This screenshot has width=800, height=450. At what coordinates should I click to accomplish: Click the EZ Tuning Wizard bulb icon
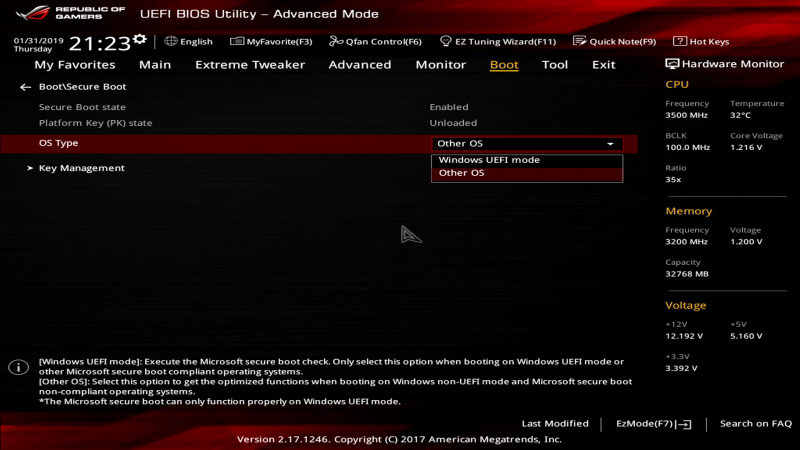click(x=445, y=41)
